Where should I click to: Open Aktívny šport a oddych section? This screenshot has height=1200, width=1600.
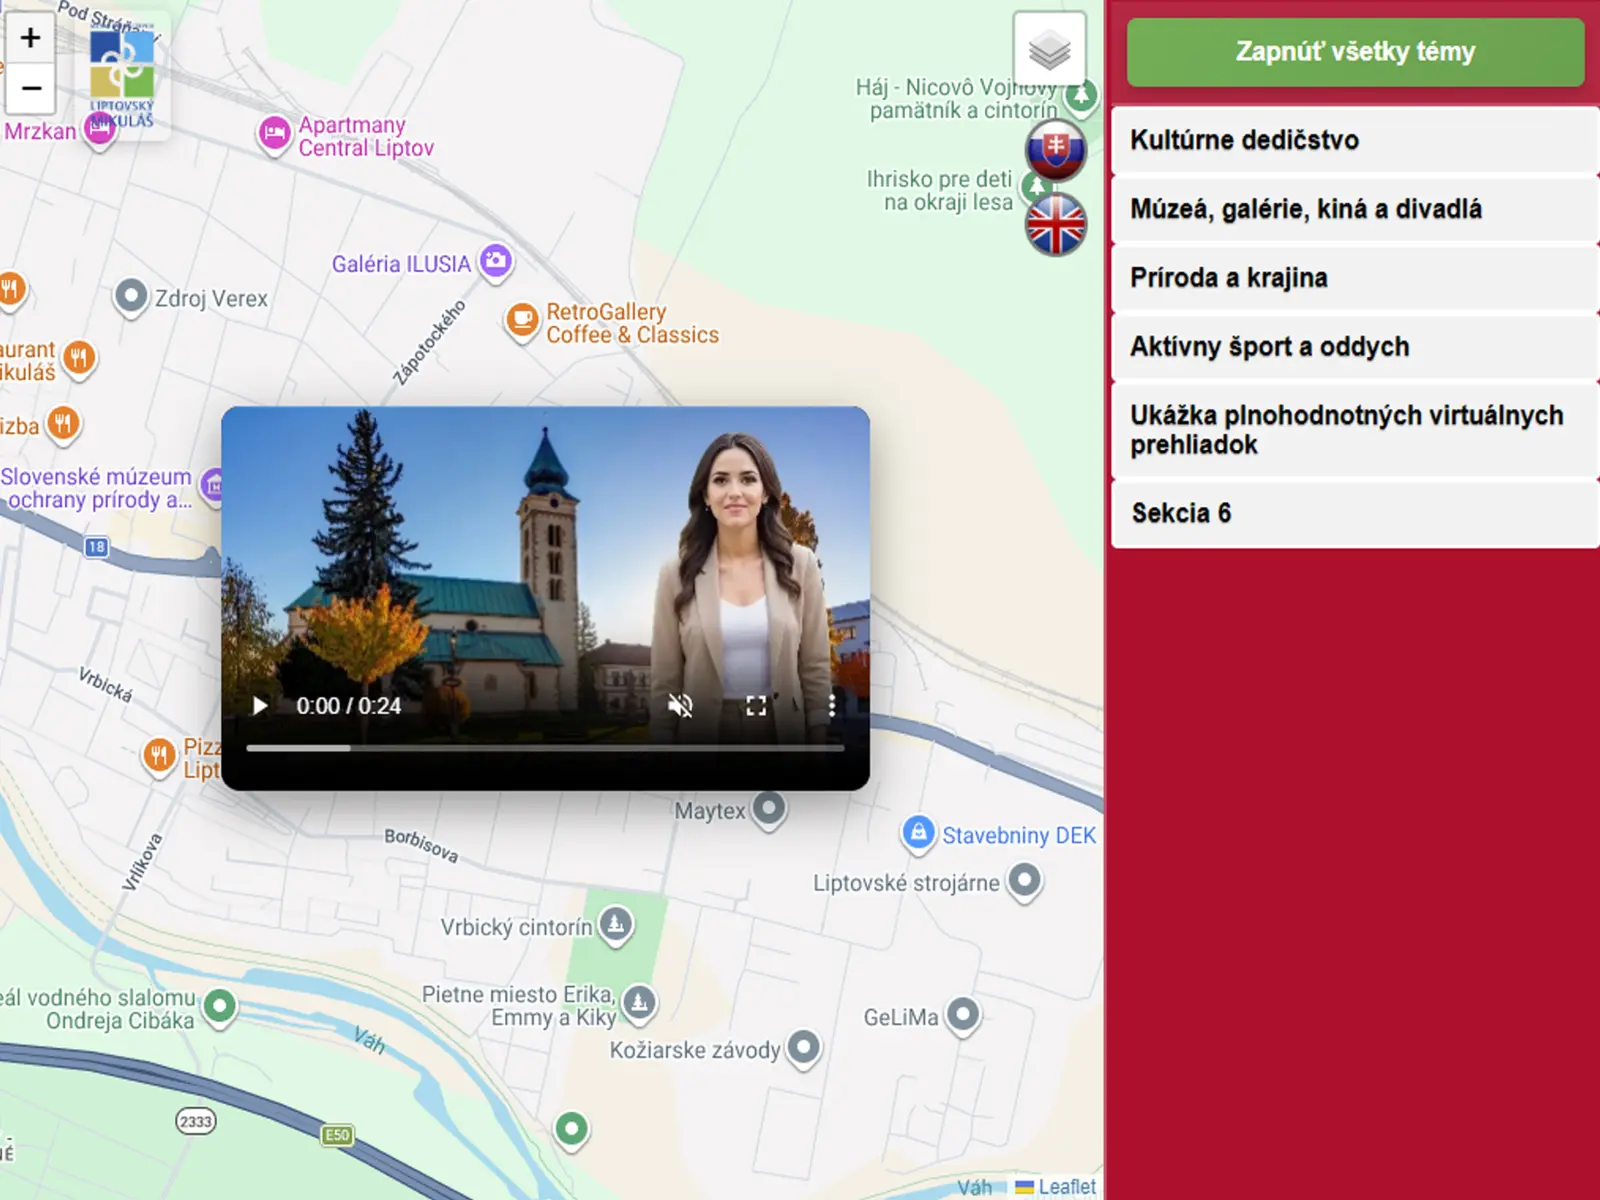click(x=1355, y=347)
